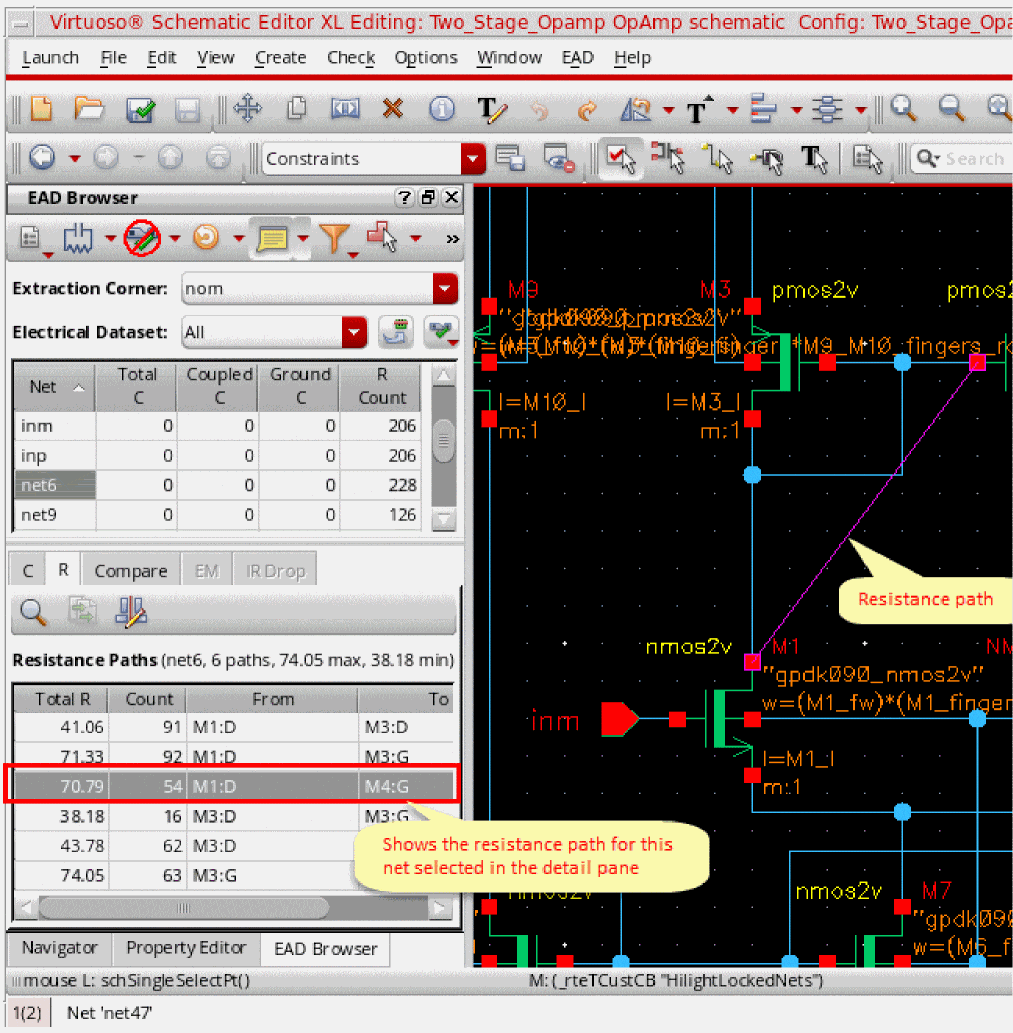This screenshot has height=1033, width=1013.
Task: Toggle the crossed-out parasitic display icon
Action: pos(142,238)
